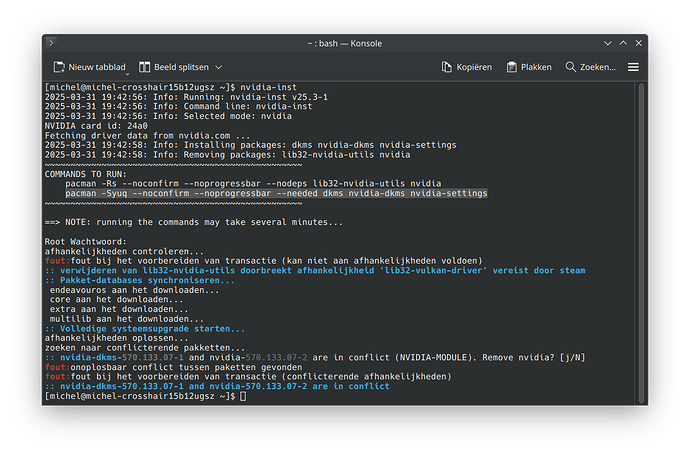Viewport: 690px width, 455px height.
Task: Click 'afhankelijkheden controleren...' line
Action: (x=124, y=252)
